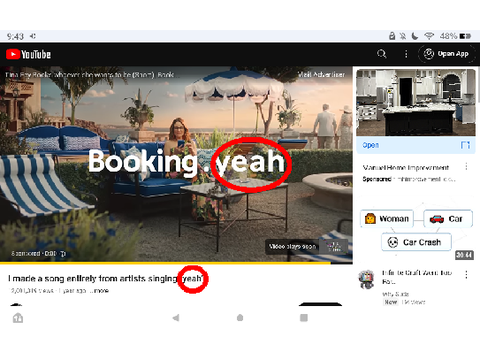This screenshot has width=480, height=360.
Task: Tap the 9:43 clock in status bar
Action: [x=15, y=36]
